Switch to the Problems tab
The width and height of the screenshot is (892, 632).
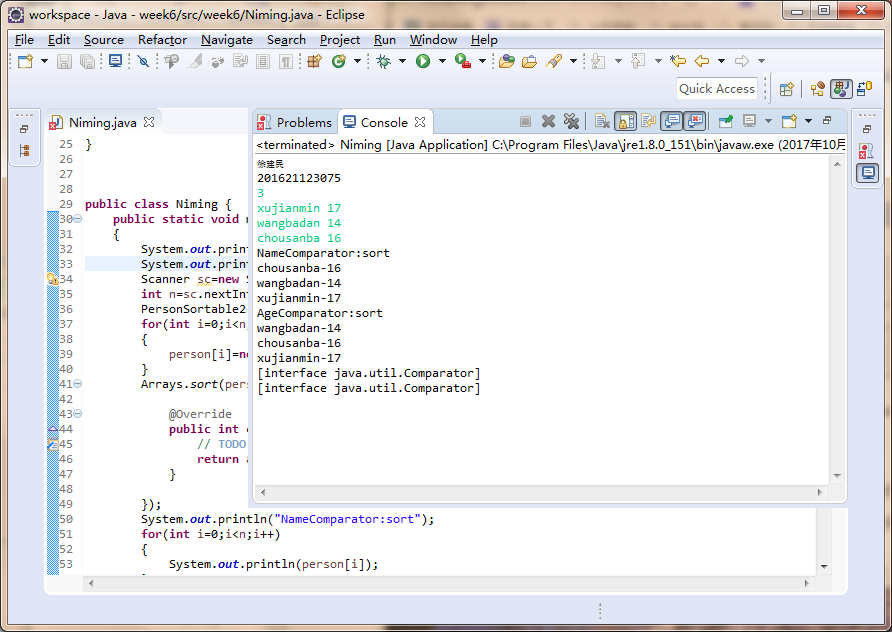tap(295, 122)
